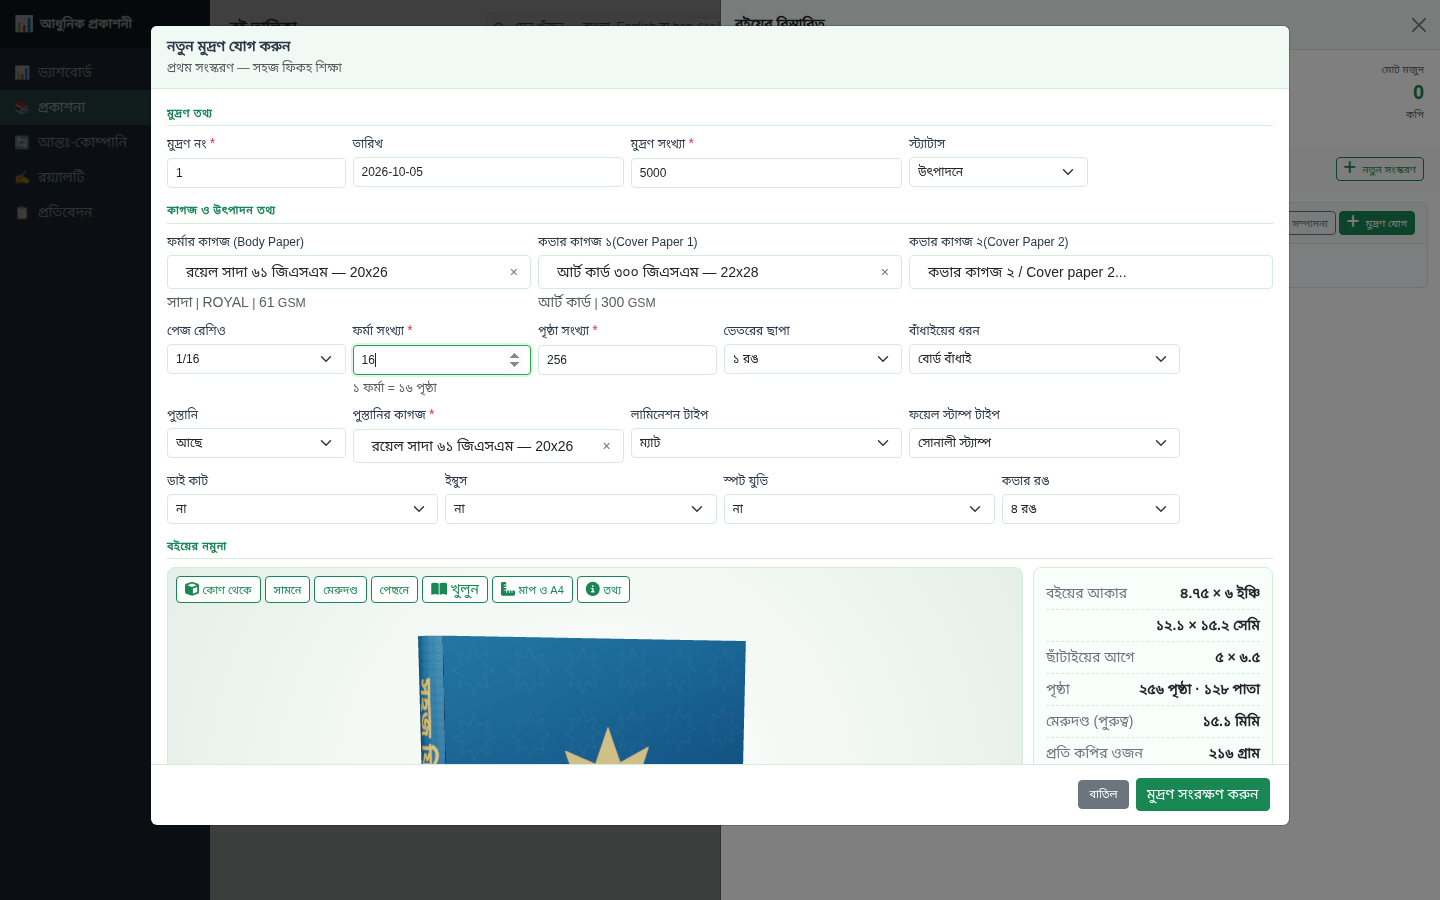Open the কভার কাগজ ২ selector

click(x=1091, y=272)
